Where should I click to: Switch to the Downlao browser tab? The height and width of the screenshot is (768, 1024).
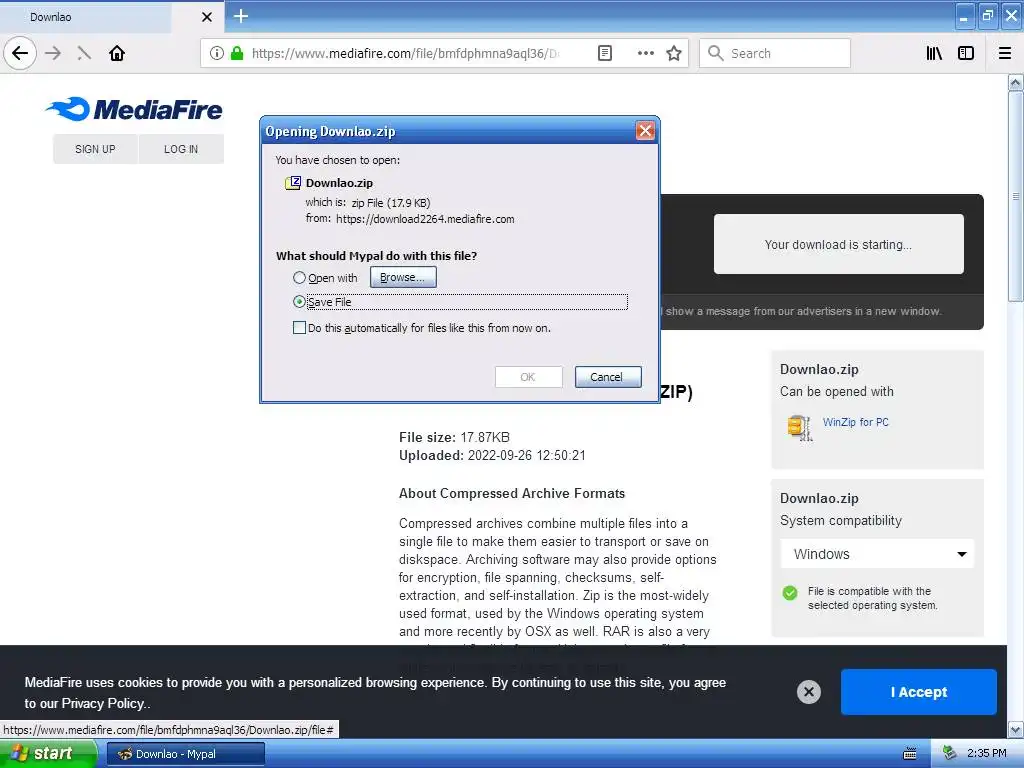pyautogui.click(x=86, y=16)
